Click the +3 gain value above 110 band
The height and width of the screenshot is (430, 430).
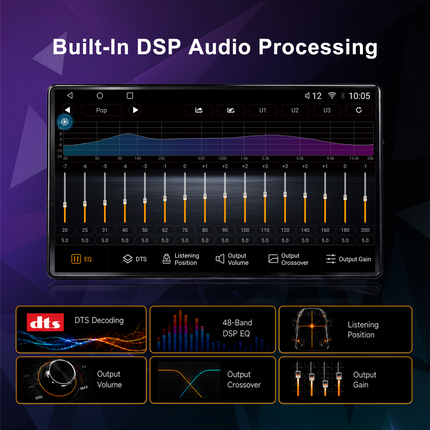coord(265,166)
